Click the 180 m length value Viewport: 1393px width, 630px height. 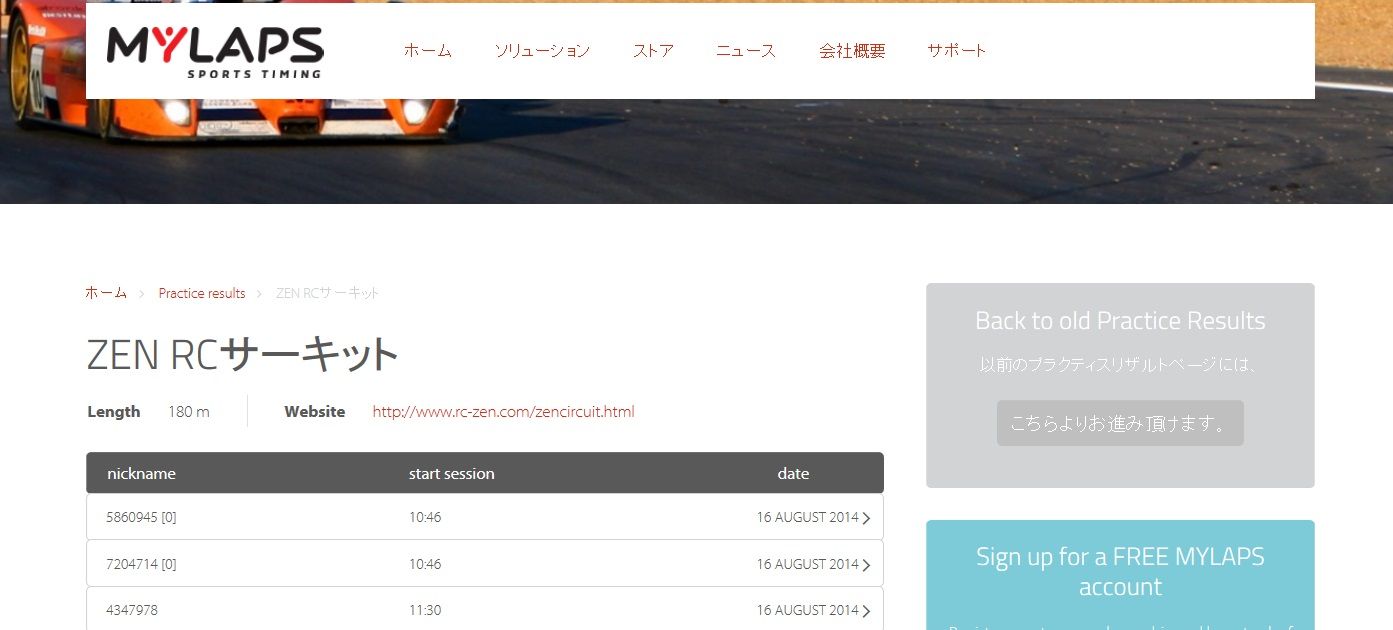coord(189,411)
